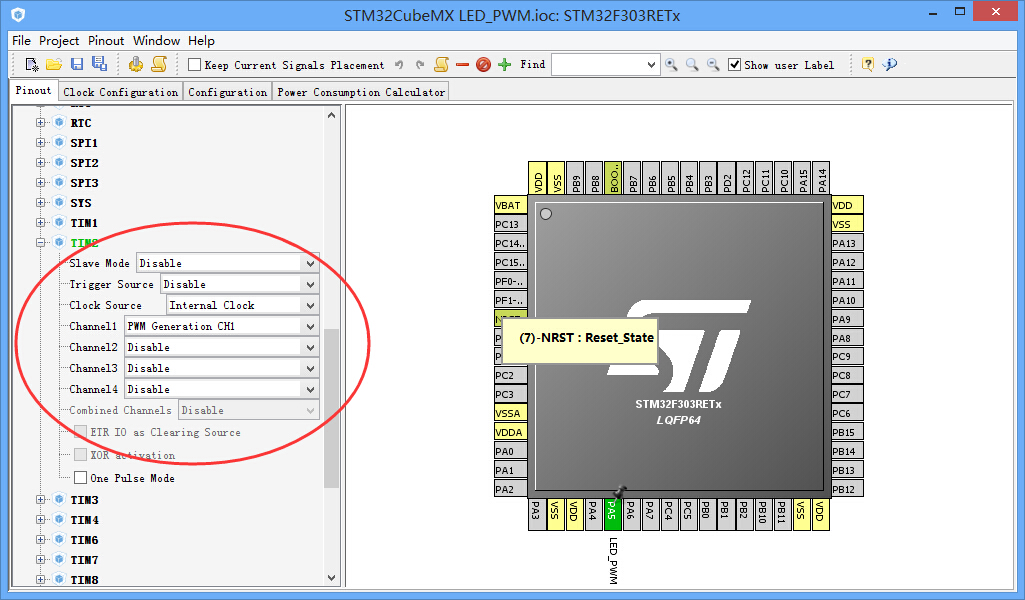This screenshot has height=600, width=1025.
Task: Click the red clear pinouts circle icon
Action: tap(483, 65)
